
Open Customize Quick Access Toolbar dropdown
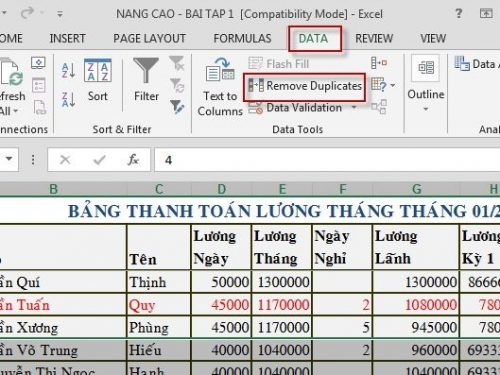60,14
